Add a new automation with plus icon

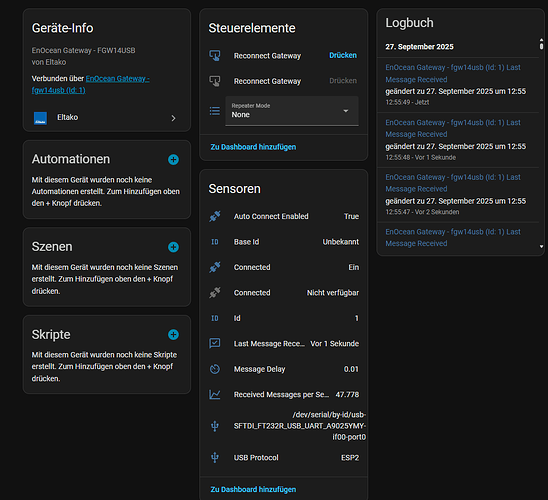point(173,159)
